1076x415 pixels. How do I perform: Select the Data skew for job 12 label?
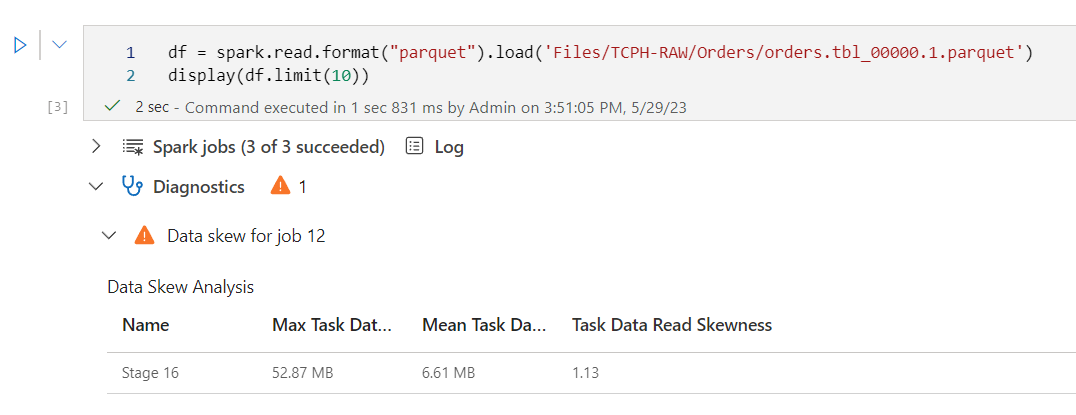point(245,236)
